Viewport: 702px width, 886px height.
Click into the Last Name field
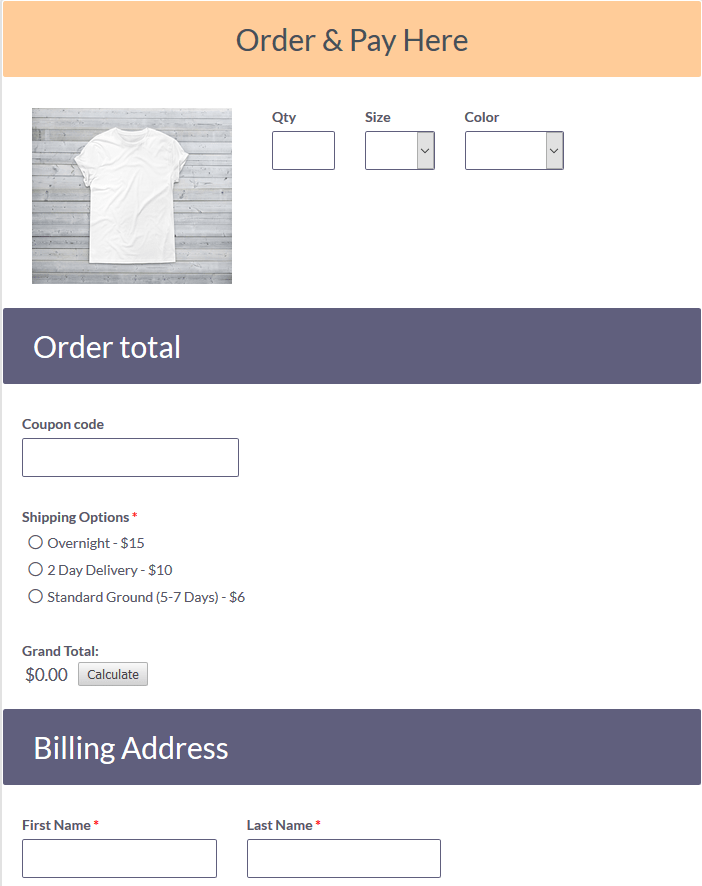343,858
